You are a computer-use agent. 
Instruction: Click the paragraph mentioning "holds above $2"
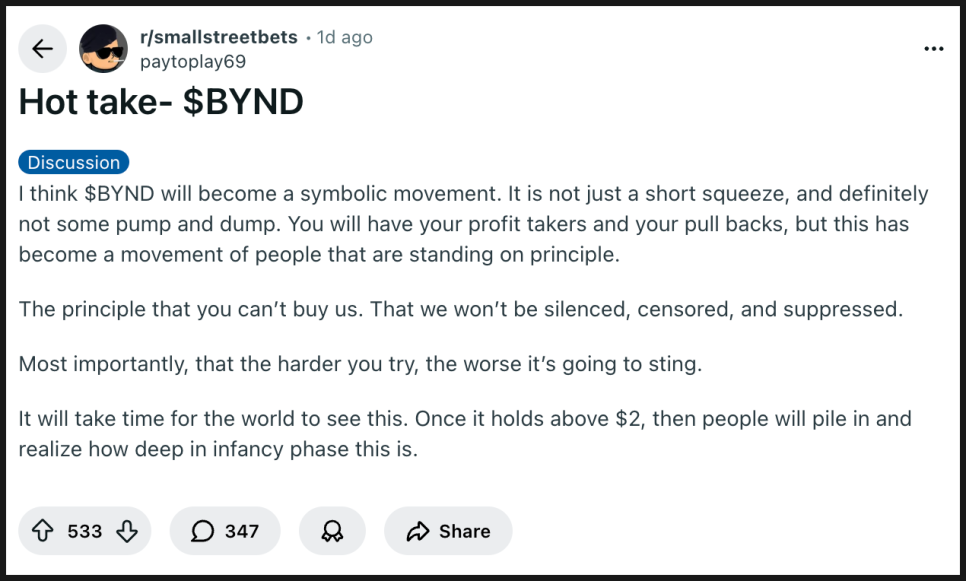pyautogui.click(x=460, y=433)
